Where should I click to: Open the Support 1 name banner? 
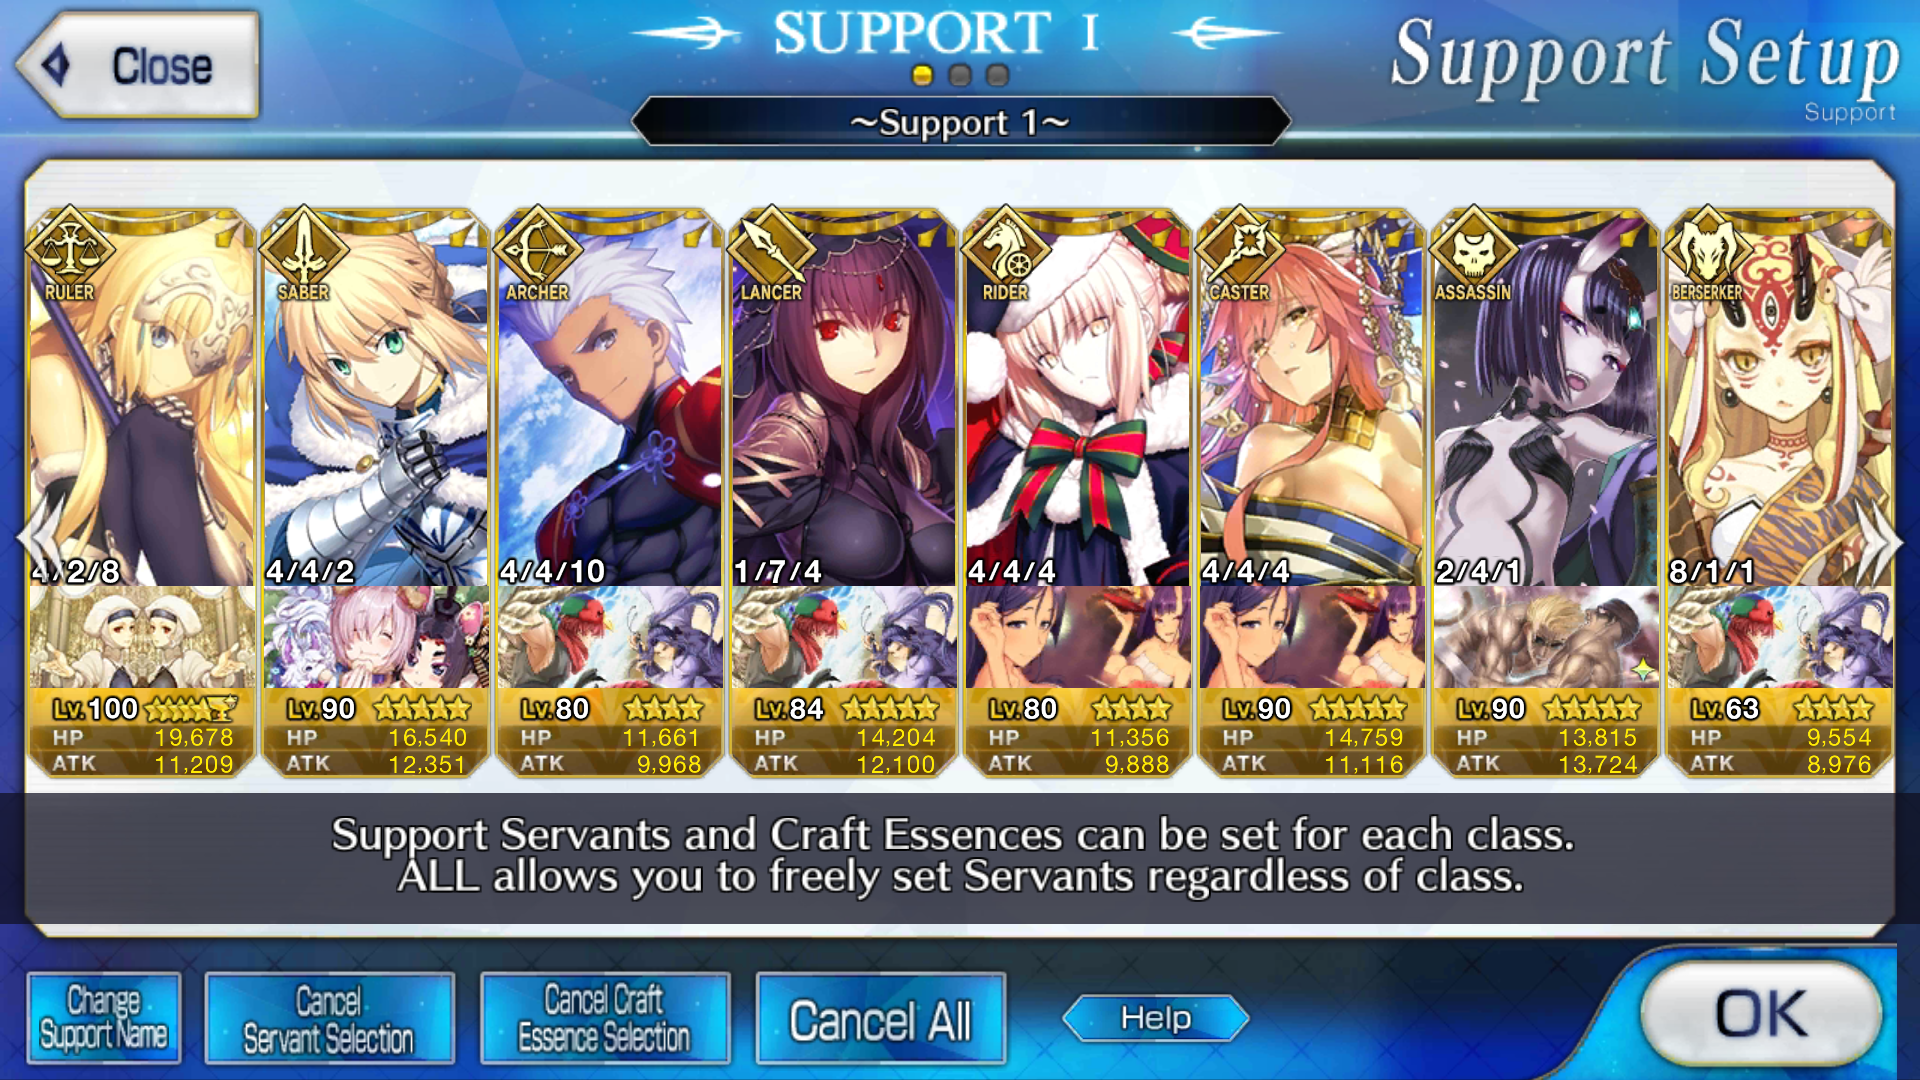(960, 122)
